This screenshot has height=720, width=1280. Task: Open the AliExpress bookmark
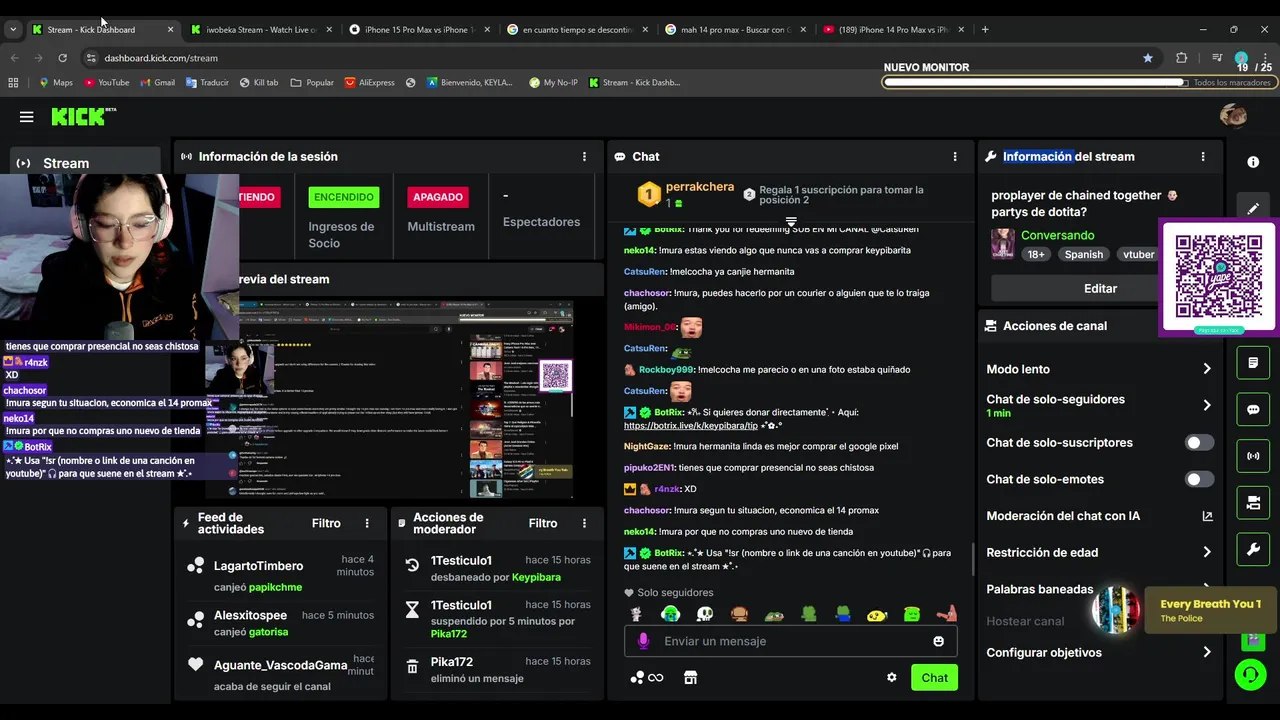click(369, 82)
